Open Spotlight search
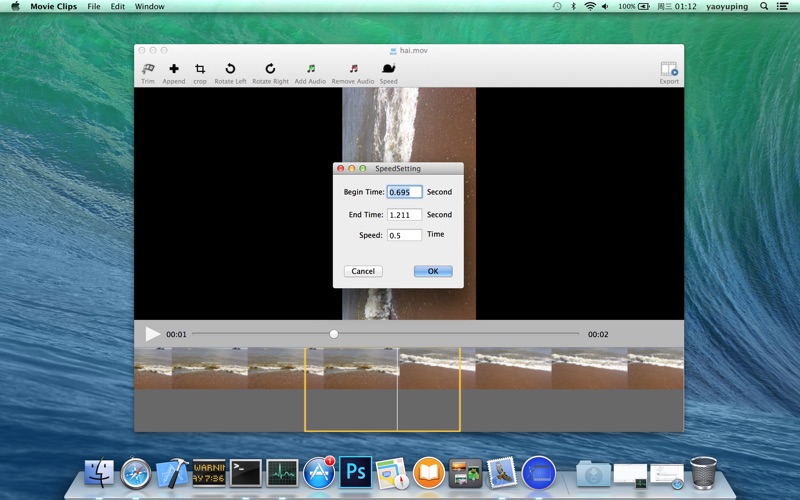This screenshot has height=500, width=800. (764, 6)
